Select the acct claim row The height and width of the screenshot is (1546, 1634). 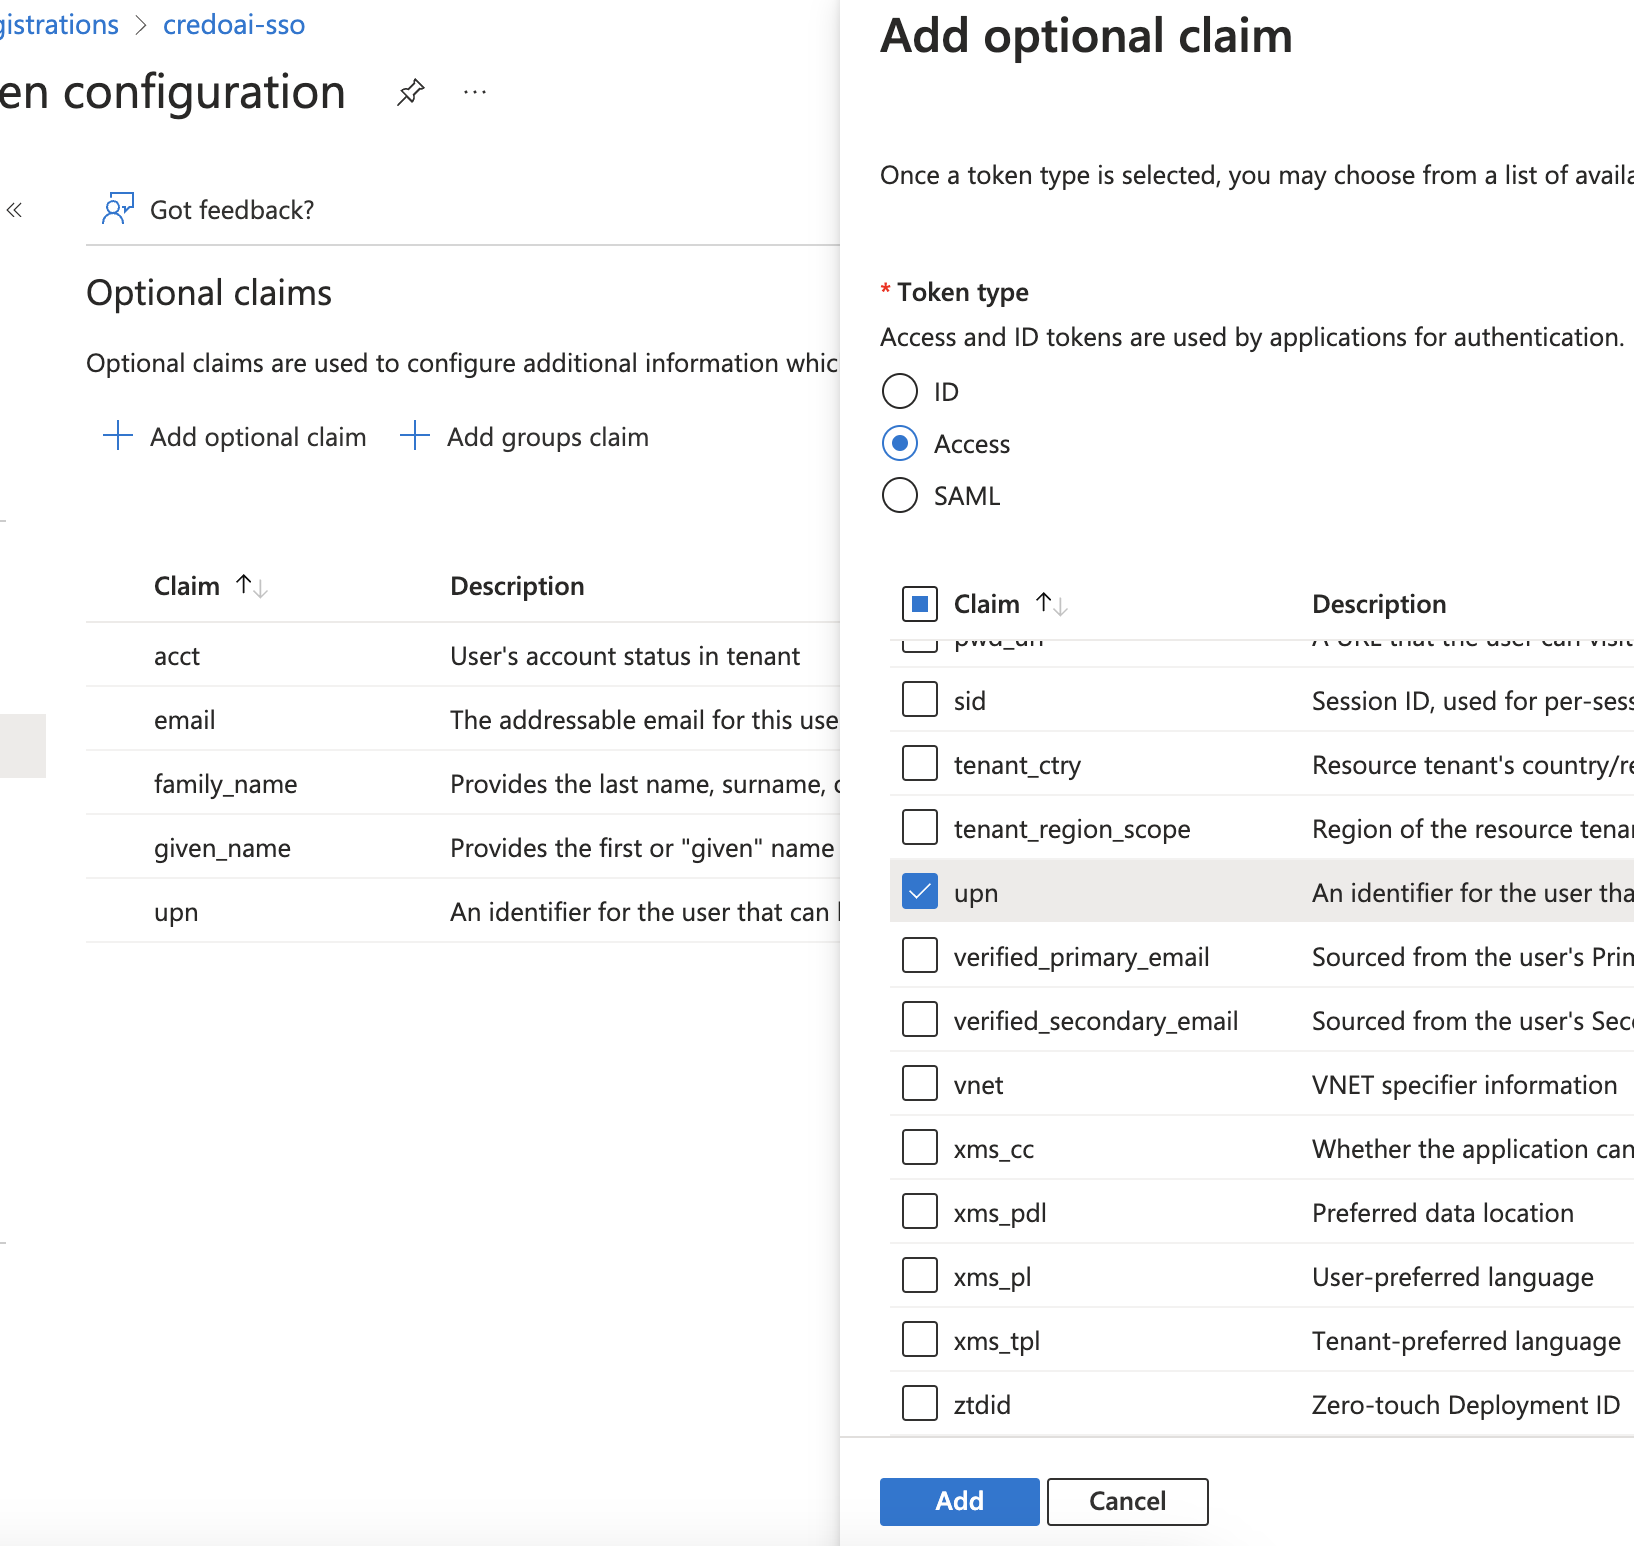(463, 655)
